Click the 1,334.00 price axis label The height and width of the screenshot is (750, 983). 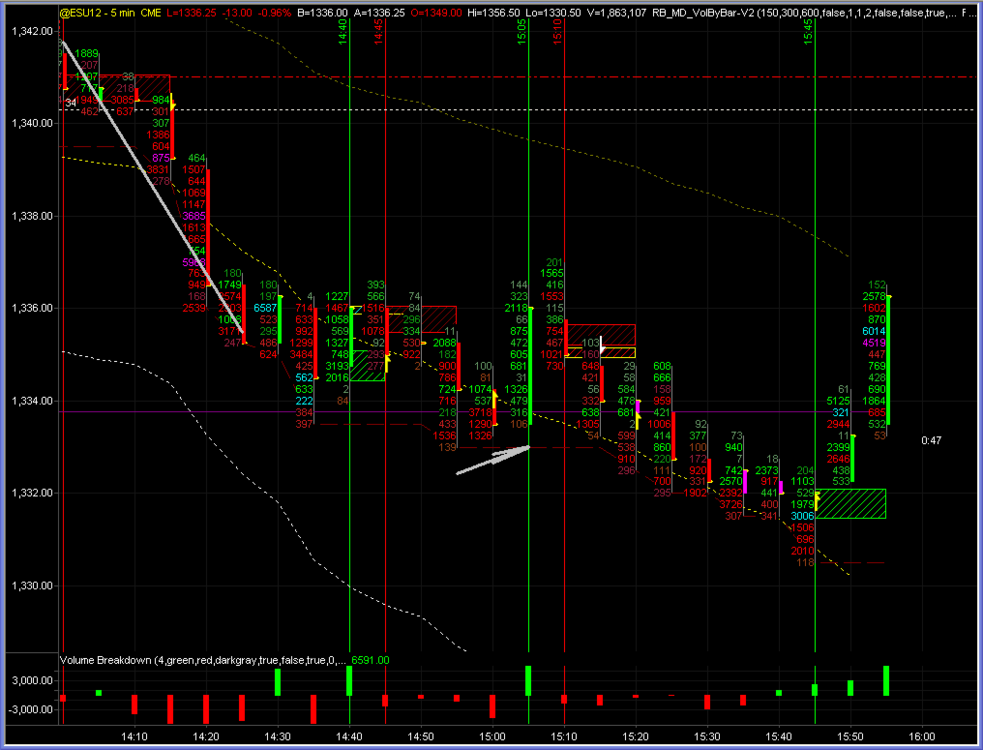point(32,401)
